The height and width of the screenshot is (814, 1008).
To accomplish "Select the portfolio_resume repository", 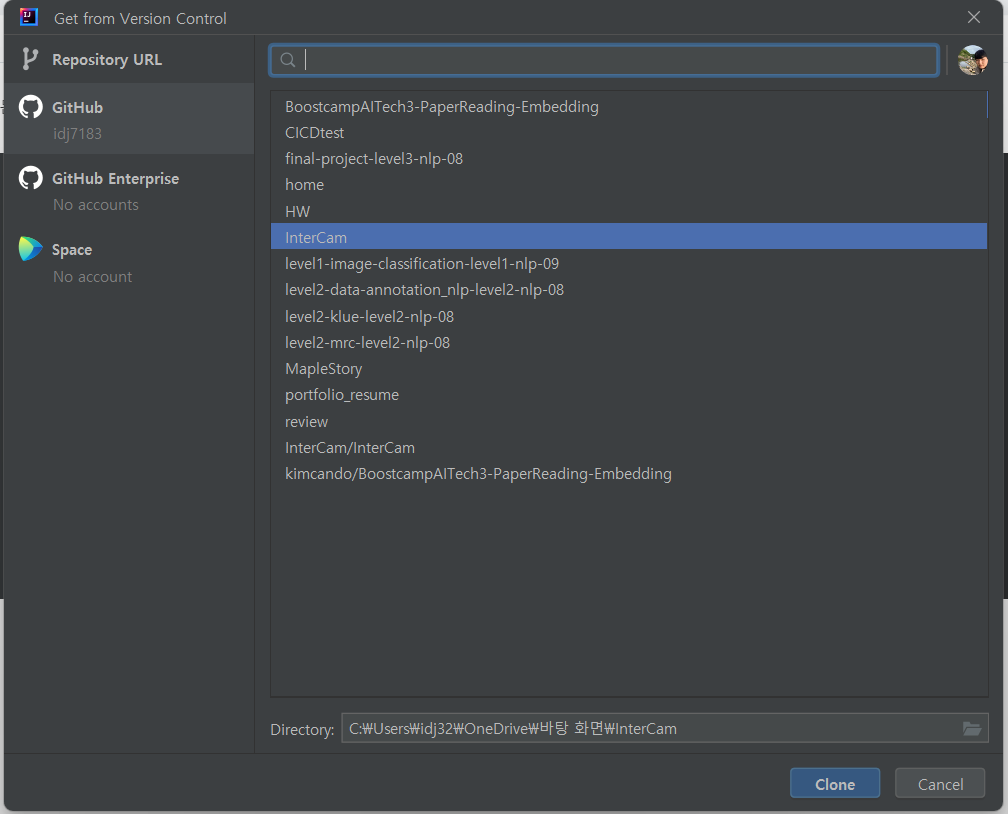I will point(629,395).
